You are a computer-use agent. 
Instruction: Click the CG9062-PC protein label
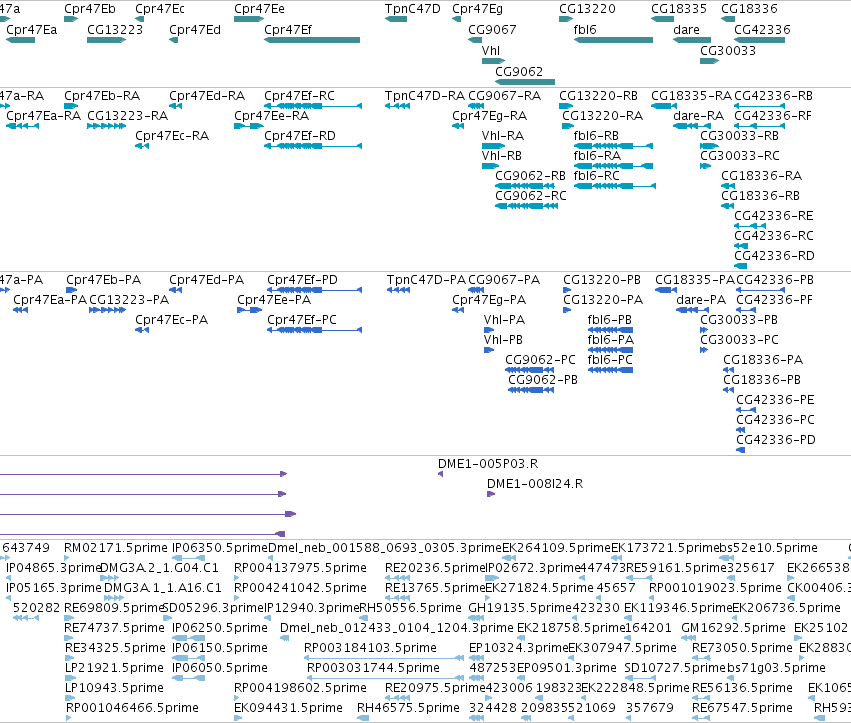tap(541, 359)
